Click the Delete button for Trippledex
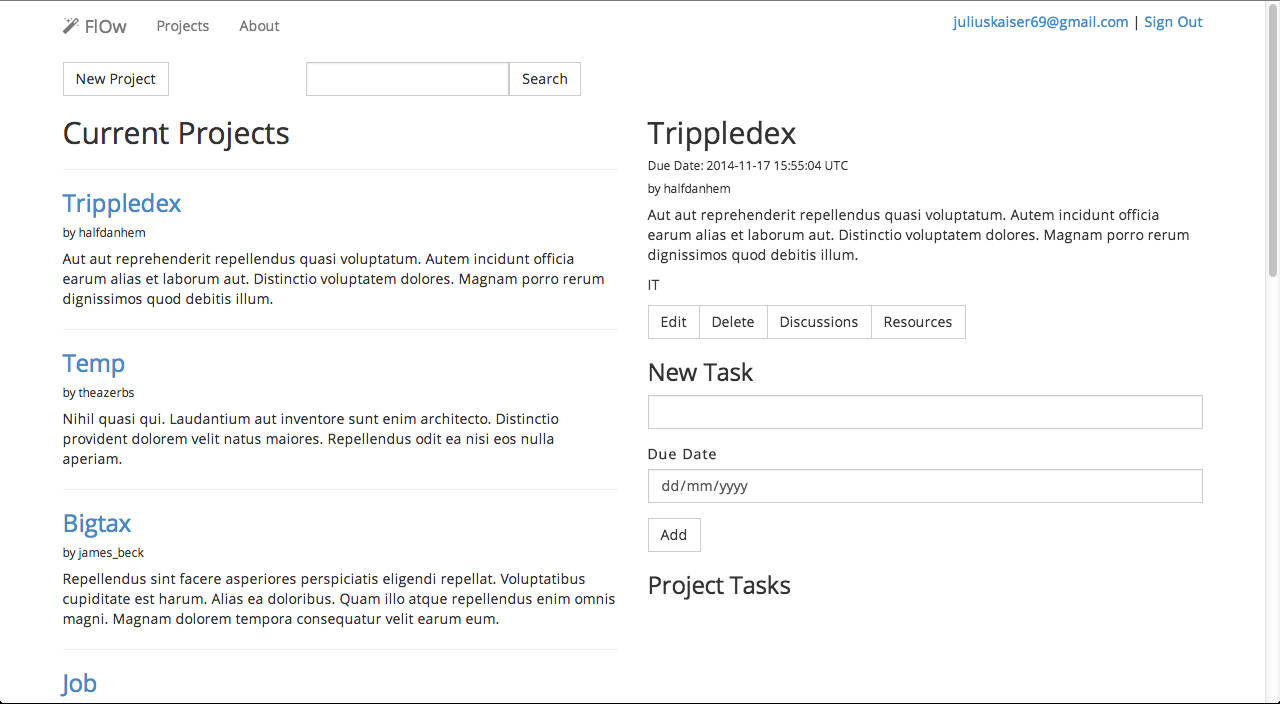 pos(733,322)
